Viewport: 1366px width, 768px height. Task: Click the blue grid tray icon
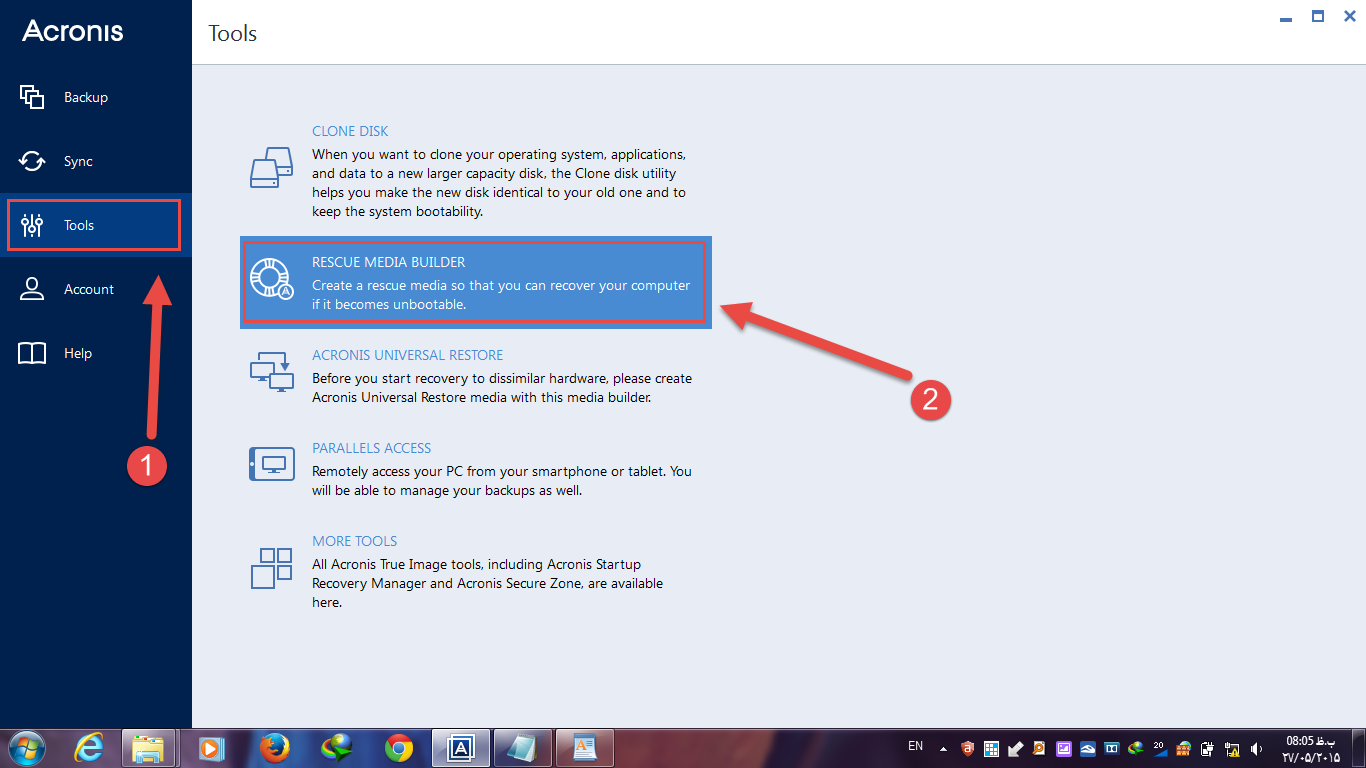[992, 748]
